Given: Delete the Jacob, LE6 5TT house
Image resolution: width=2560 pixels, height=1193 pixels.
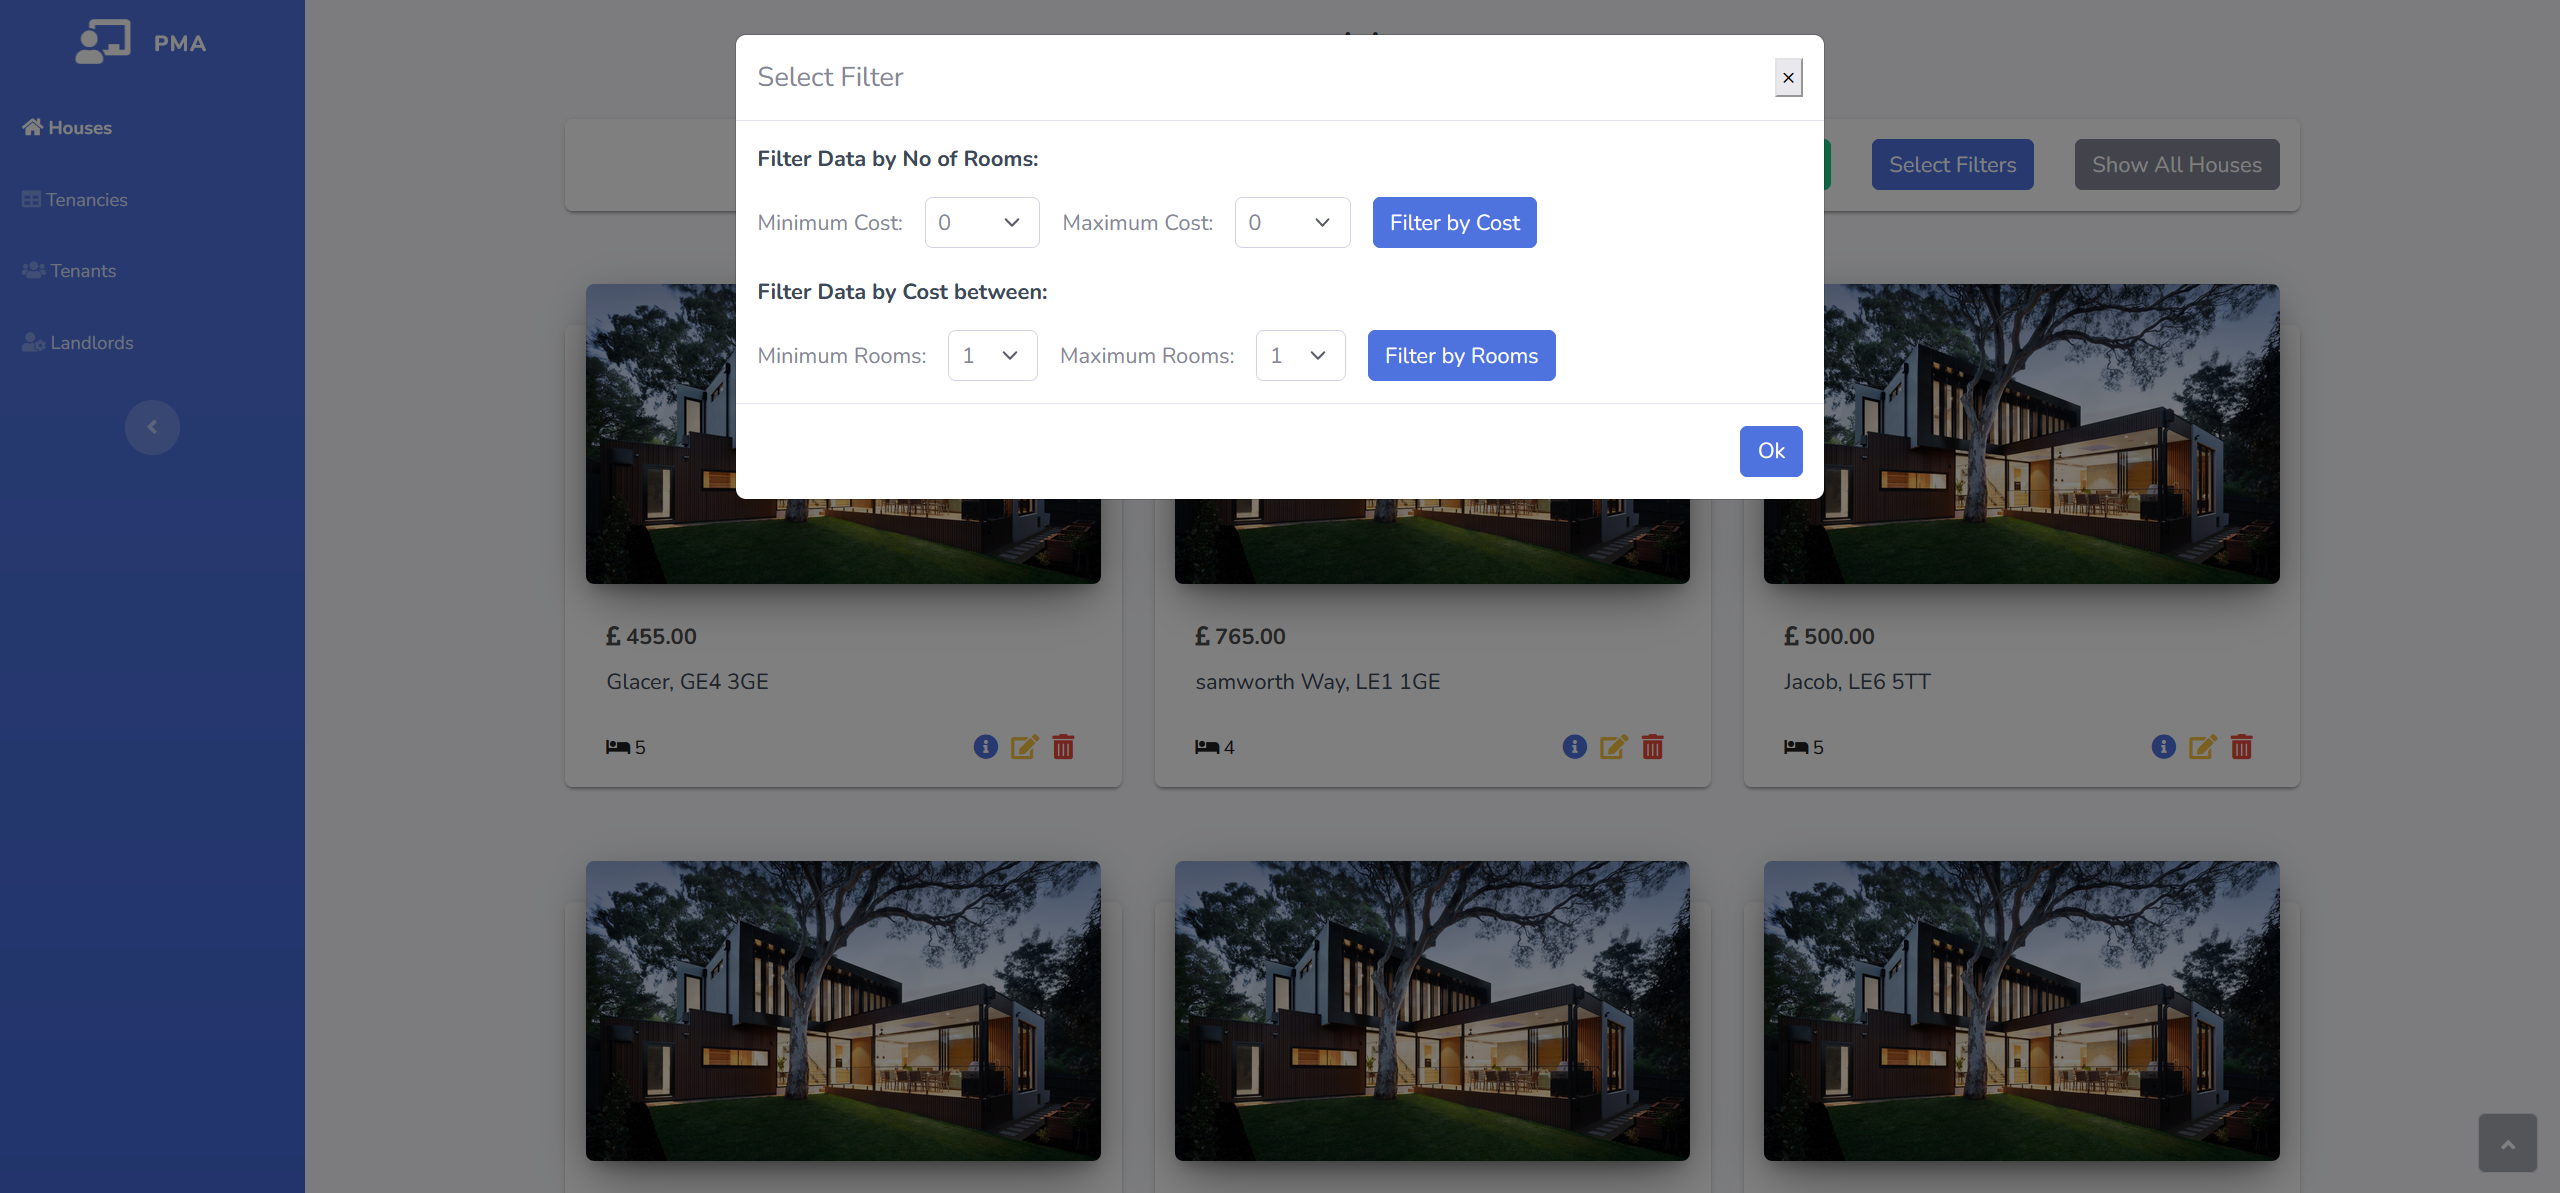Looking at the screenshot, I should coord(2241,747).
